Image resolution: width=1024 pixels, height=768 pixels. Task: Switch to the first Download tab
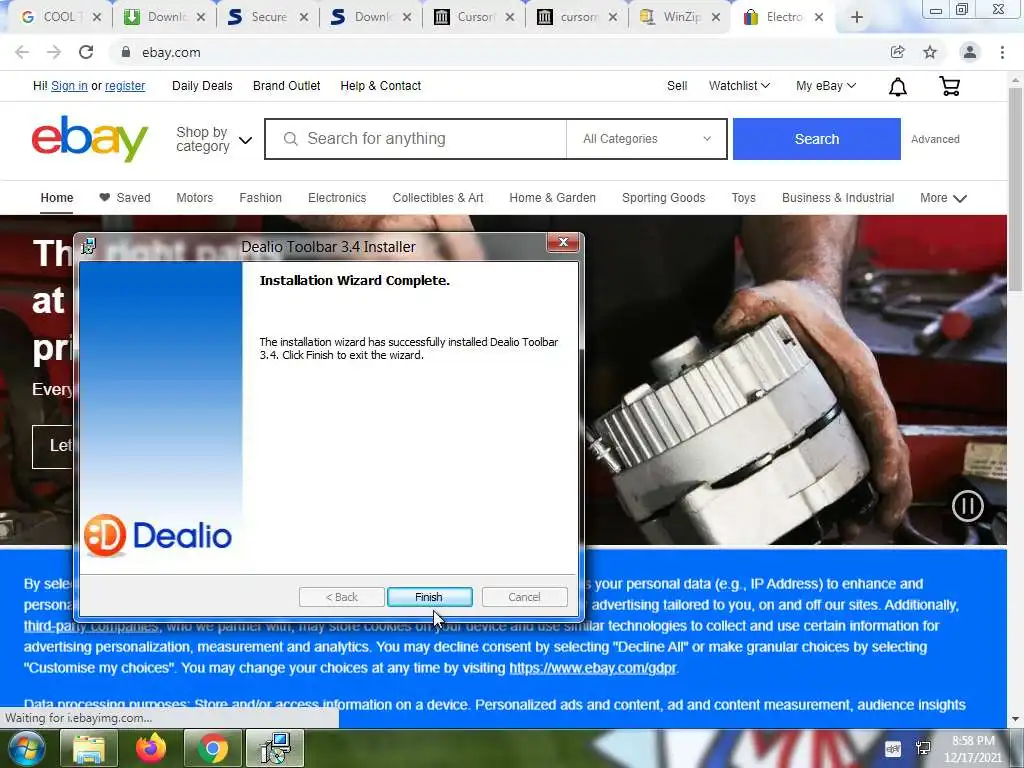(163, 17)
